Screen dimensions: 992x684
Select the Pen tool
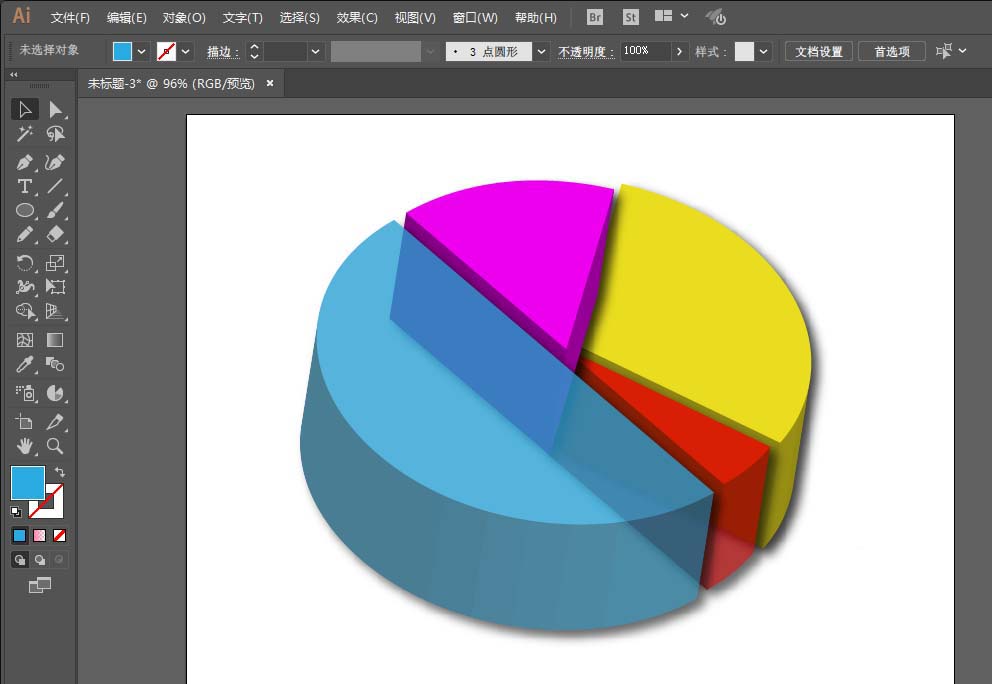25,163
